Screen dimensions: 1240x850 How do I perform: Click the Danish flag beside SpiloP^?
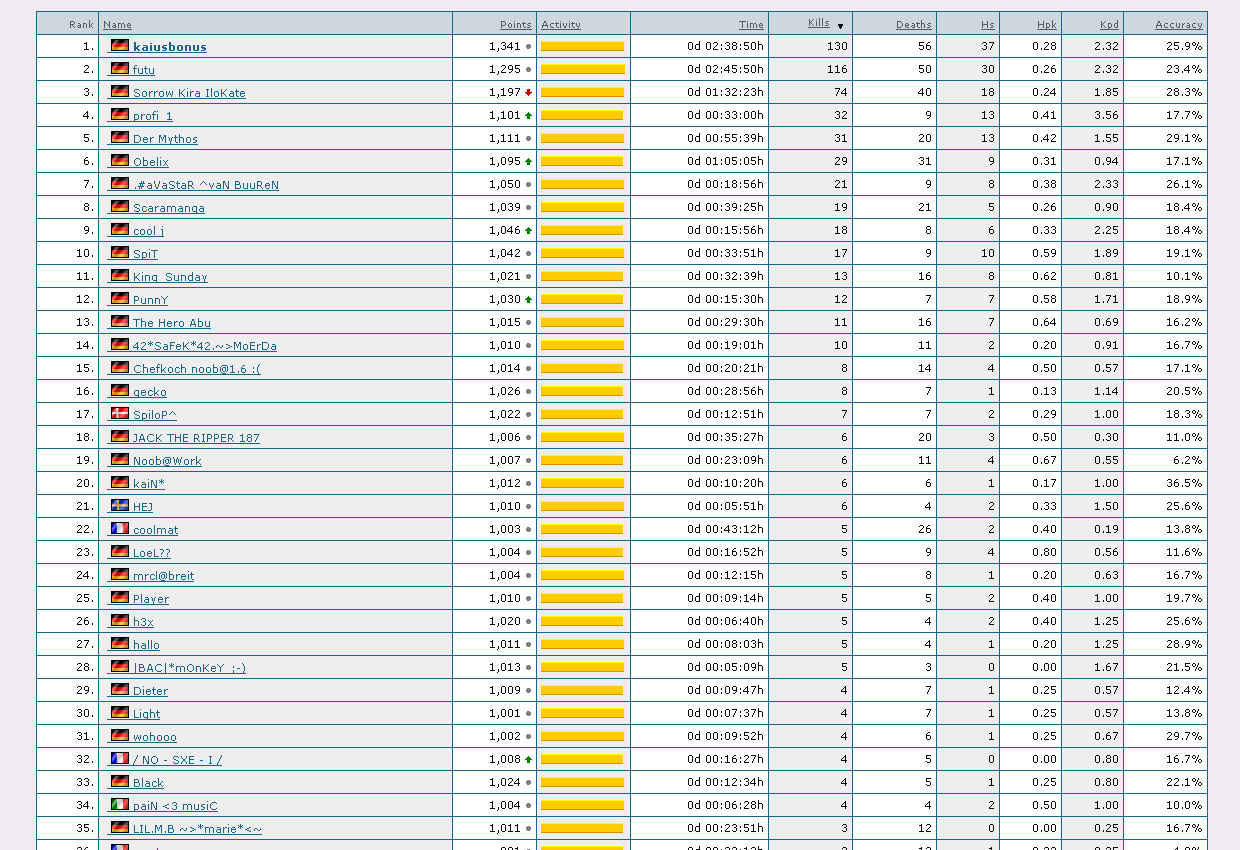[120, 414]
